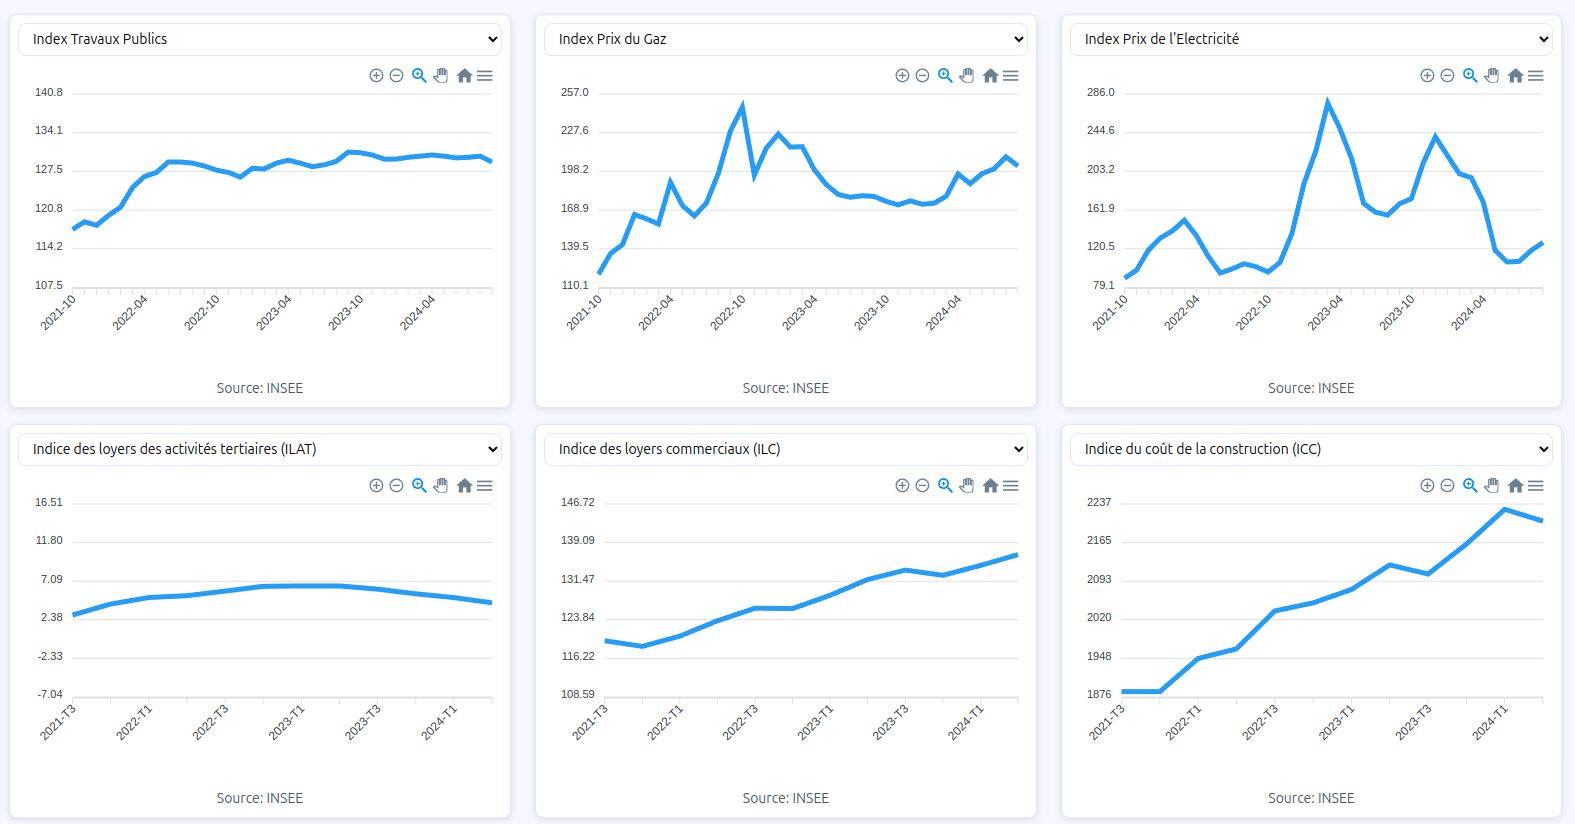Enable panning on the Electricité chart
Screen dimensions: 1575x824
click(x=1492, y=76)
